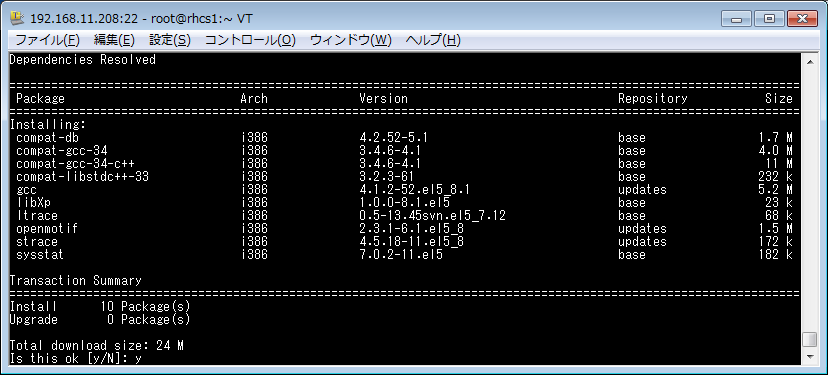828x375 pixels.
Task: Click the openmotif package name
Action: click(47, 229)
